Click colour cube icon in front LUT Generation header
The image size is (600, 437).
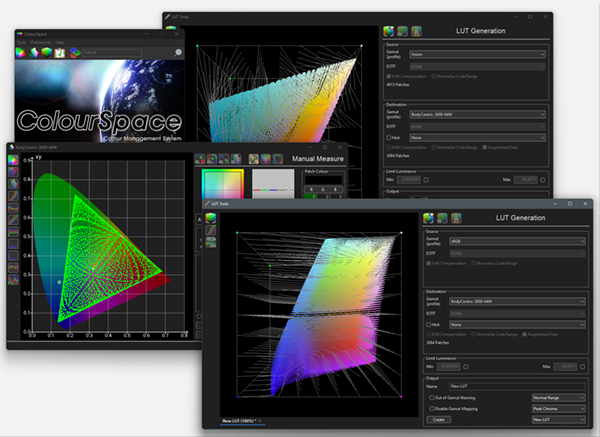coord(429,218)
